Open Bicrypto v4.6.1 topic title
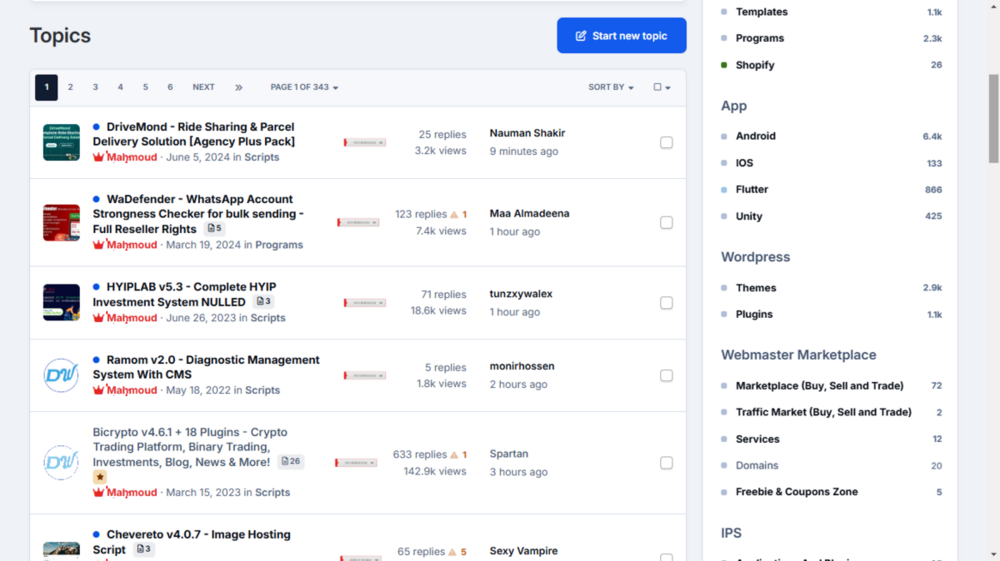 coord(190,447)
